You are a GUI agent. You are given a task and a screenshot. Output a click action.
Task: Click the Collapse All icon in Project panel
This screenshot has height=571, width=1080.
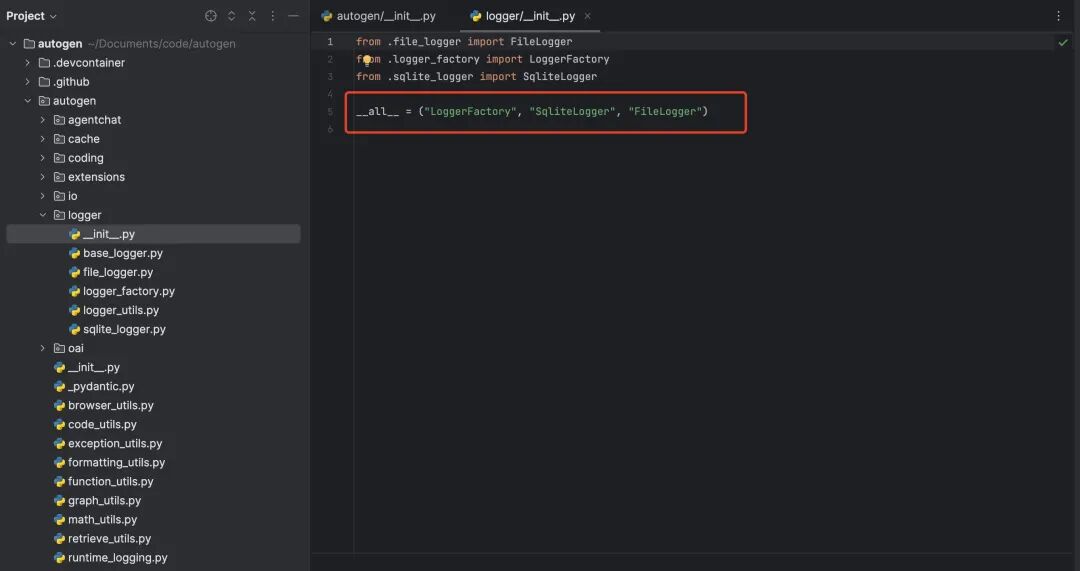click(252, 16)
